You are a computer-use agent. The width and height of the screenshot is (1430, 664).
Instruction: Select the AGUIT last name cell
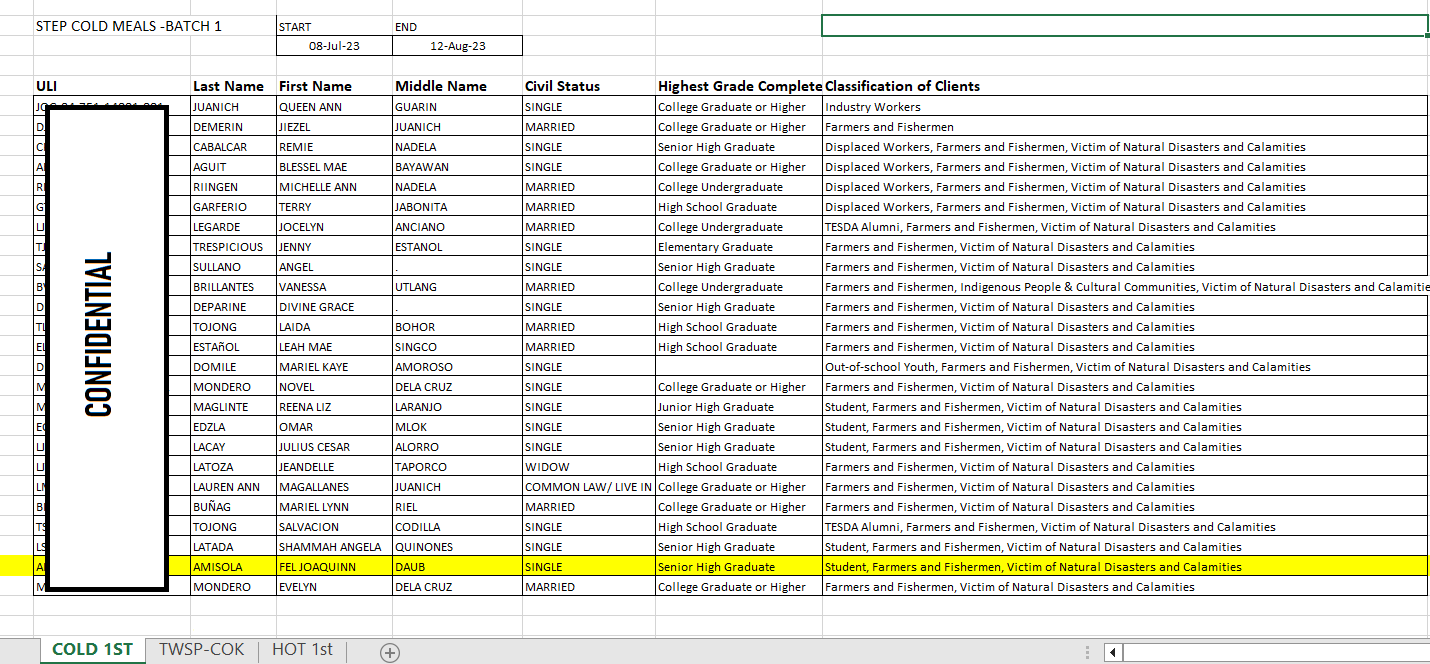233,167
